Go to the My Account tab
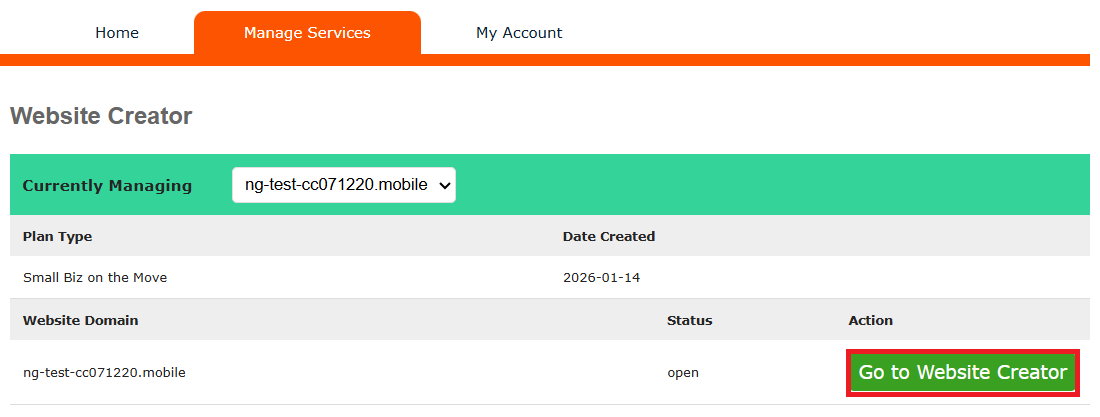This screenshot has height=417, width=1100. 519,33
